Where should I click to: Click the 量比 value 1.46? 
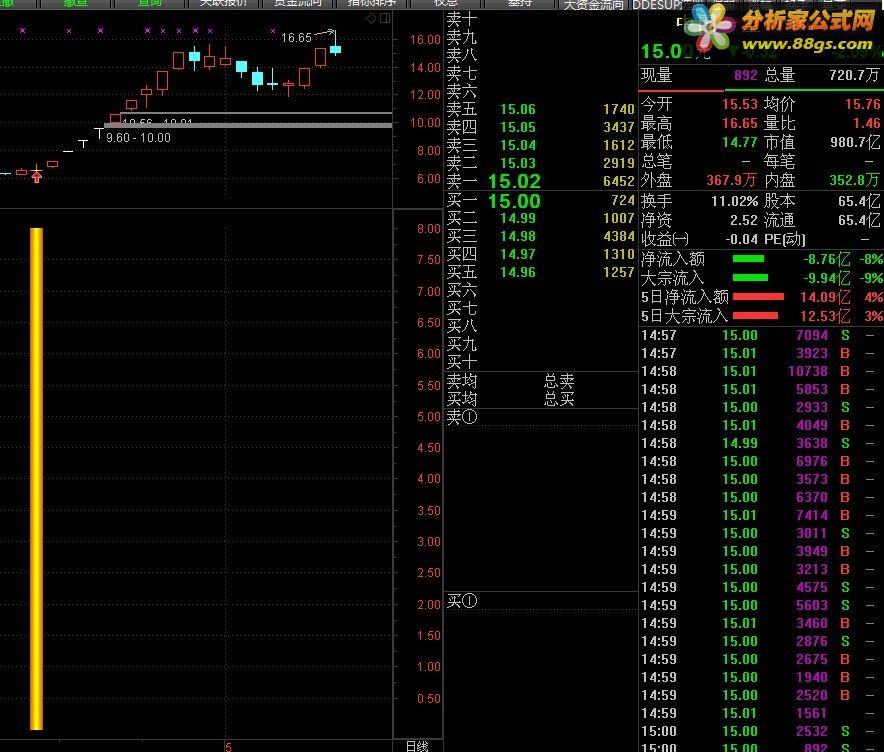pos(867,123)
